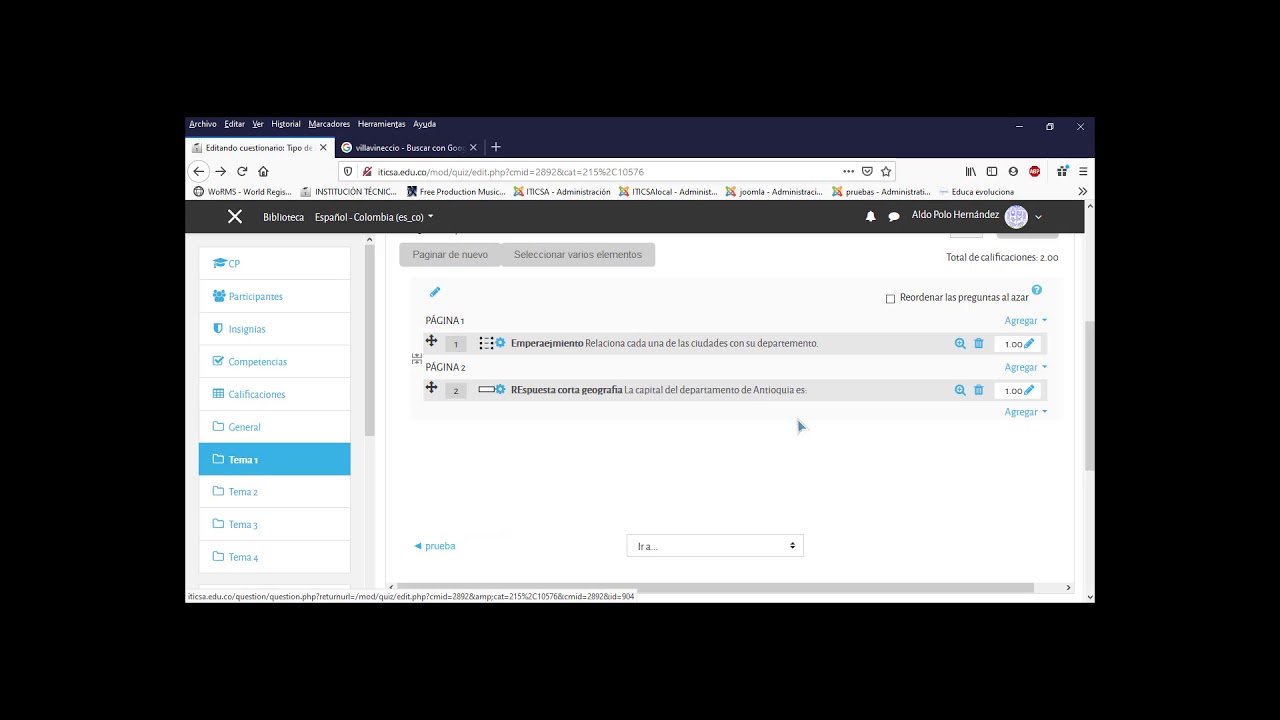Go to previous activity prueba link

[x=435, y=546]
